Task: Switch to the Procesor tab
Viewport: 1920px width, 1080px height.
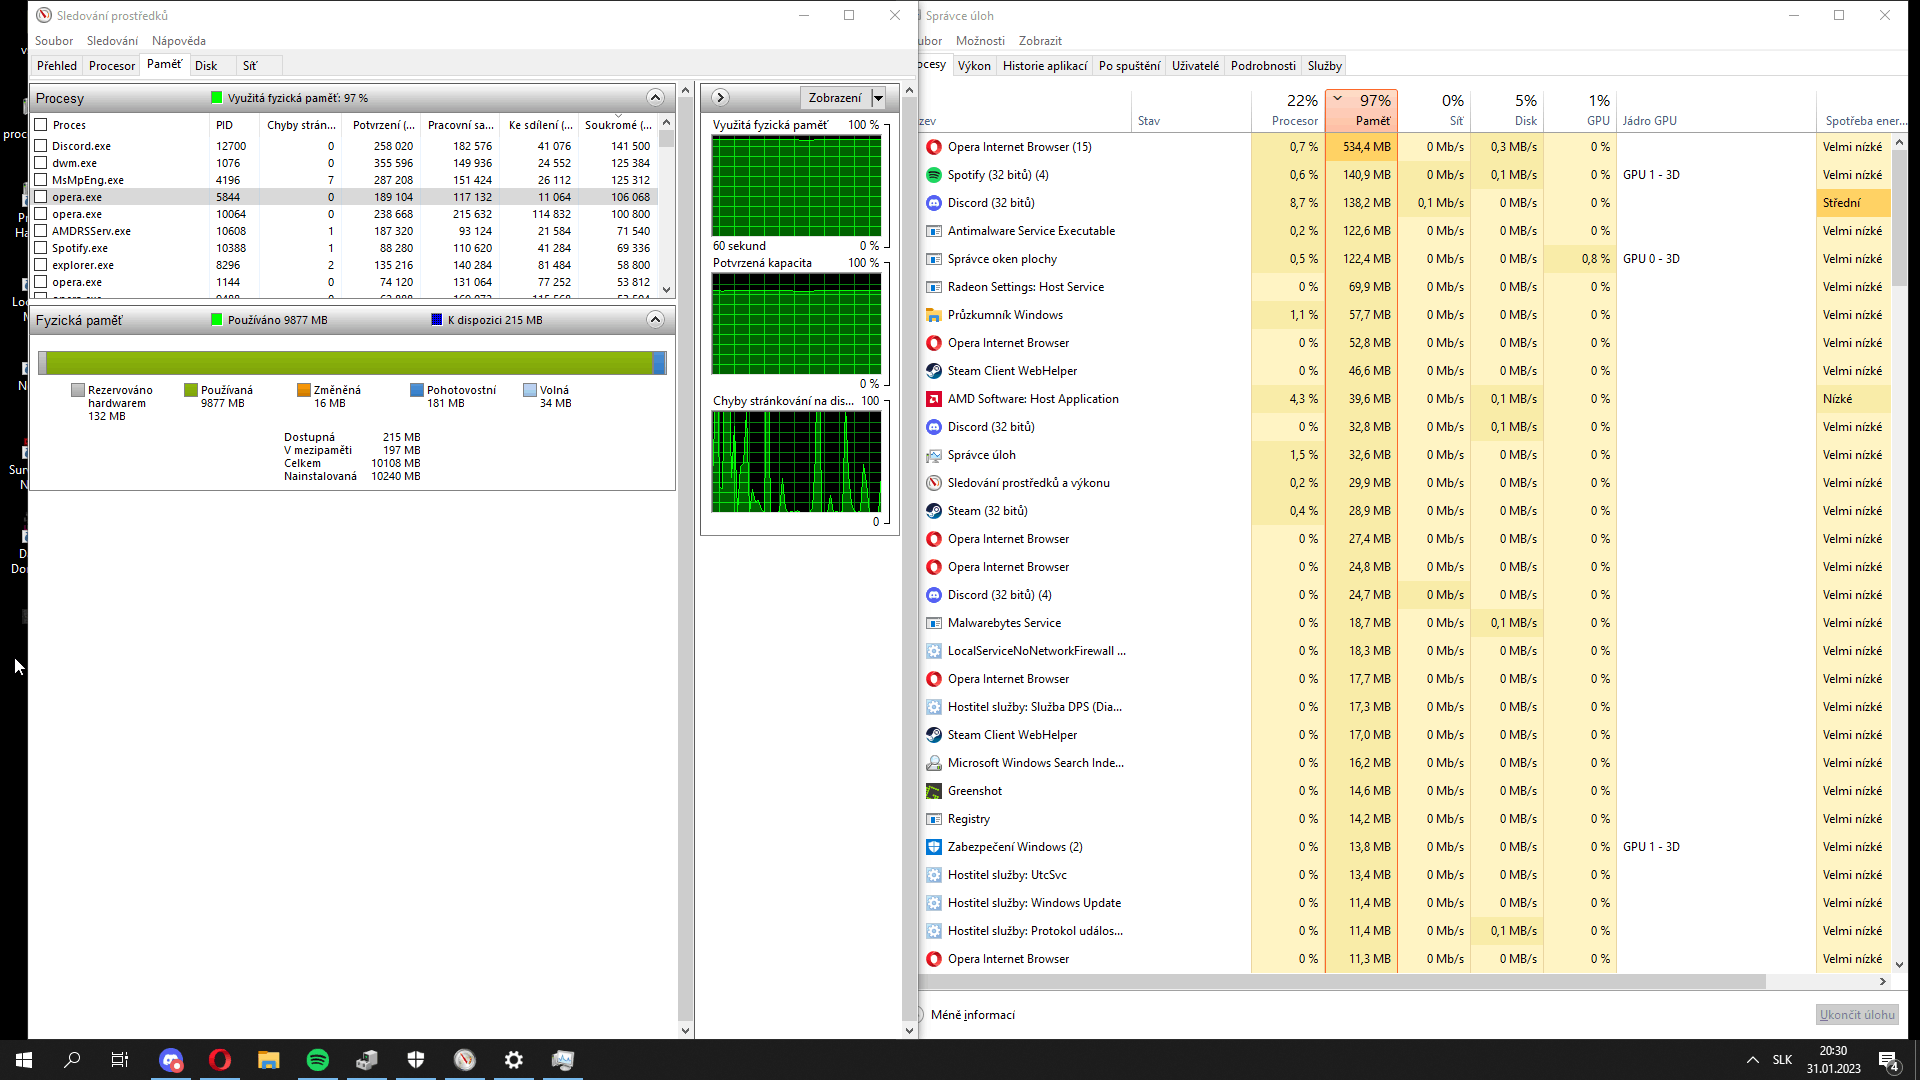Action: [112, 66]
